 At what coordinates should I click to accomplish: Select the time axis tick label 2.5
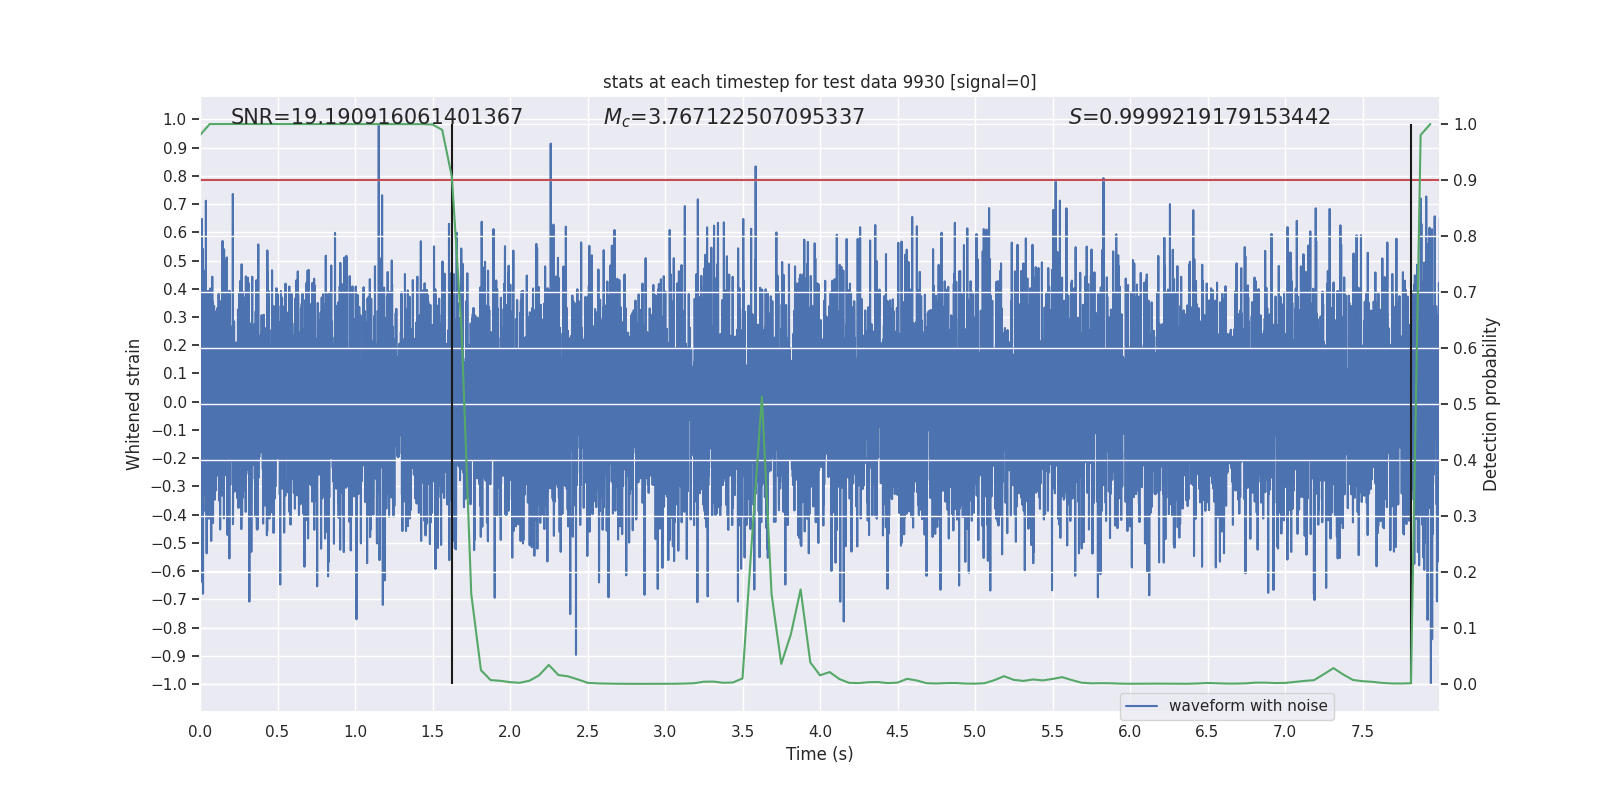point(587,731)
